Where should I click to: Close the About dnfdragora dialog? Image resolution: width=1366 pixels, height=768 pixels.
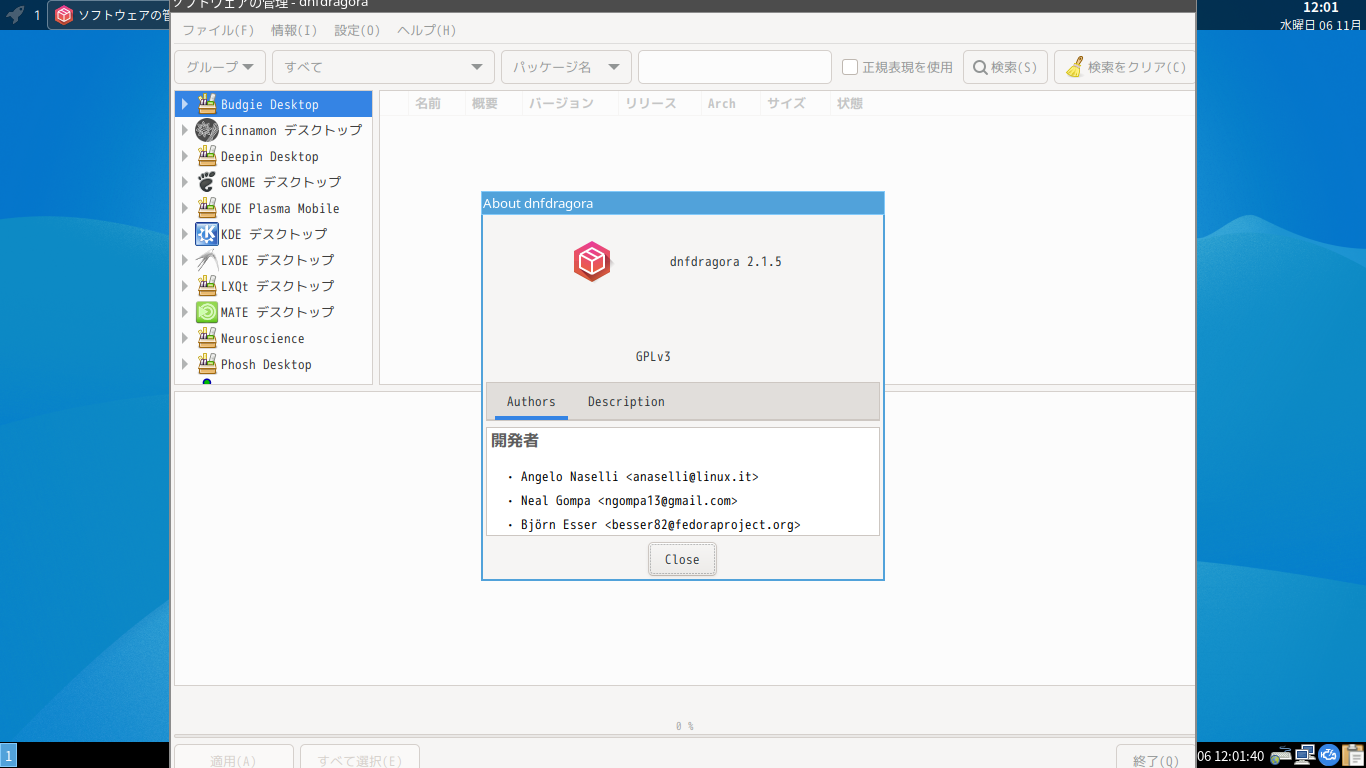[x=682, y=559]
